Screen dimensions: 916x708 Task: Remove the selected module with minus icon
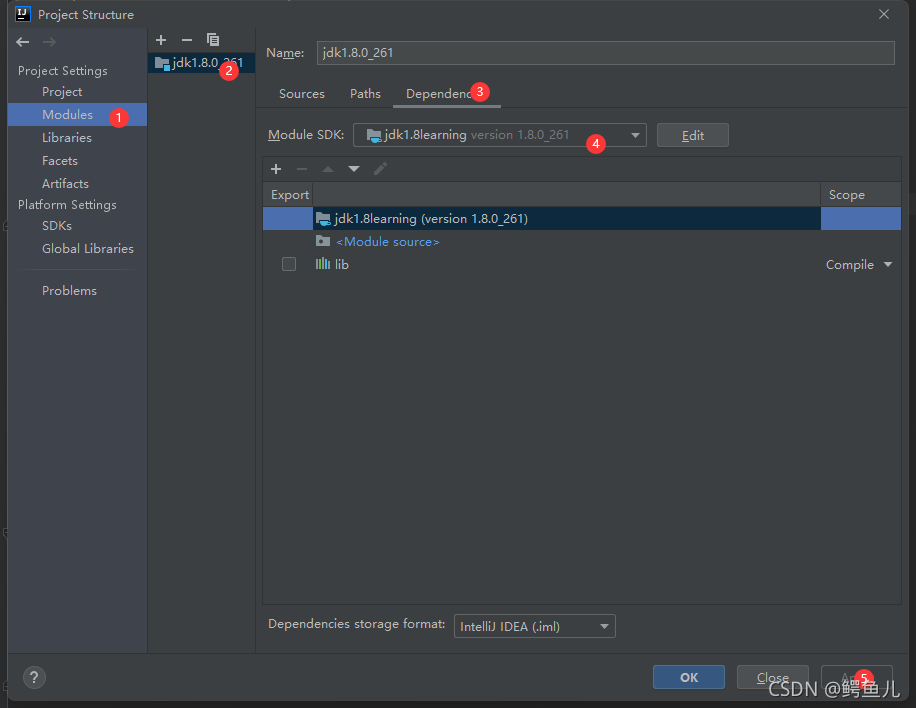point(187,40)
